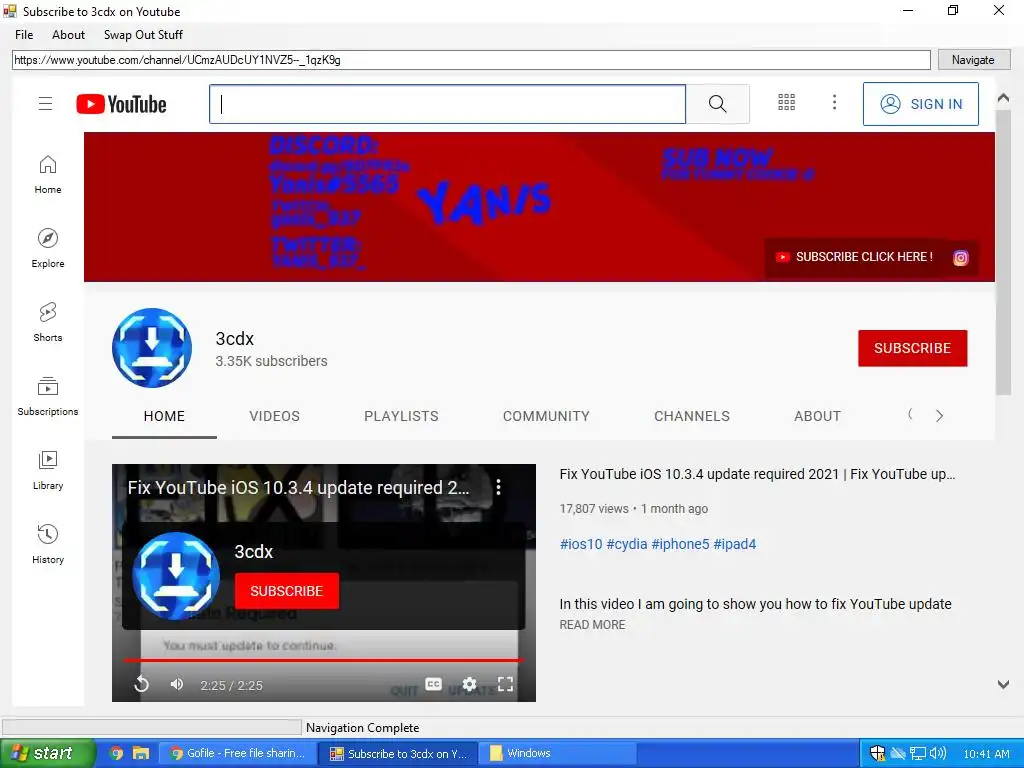Switch to the COMMUNITY tab
The width and height of the screenshot is (1024, 768).
point(546,416)
